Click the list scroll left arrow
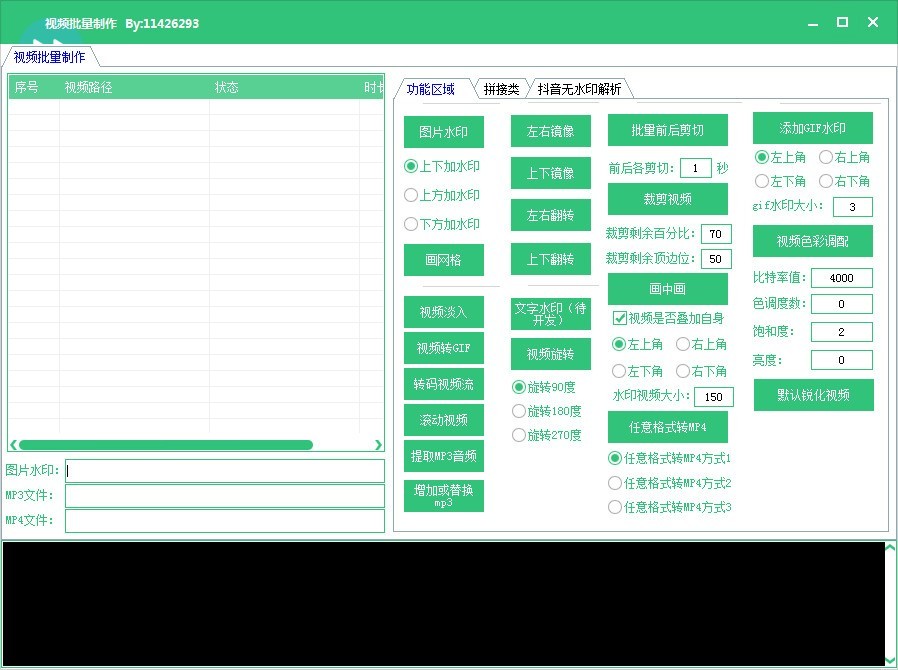Image resolution: width=898 pixels, height=670 pixels. point(13,445)
